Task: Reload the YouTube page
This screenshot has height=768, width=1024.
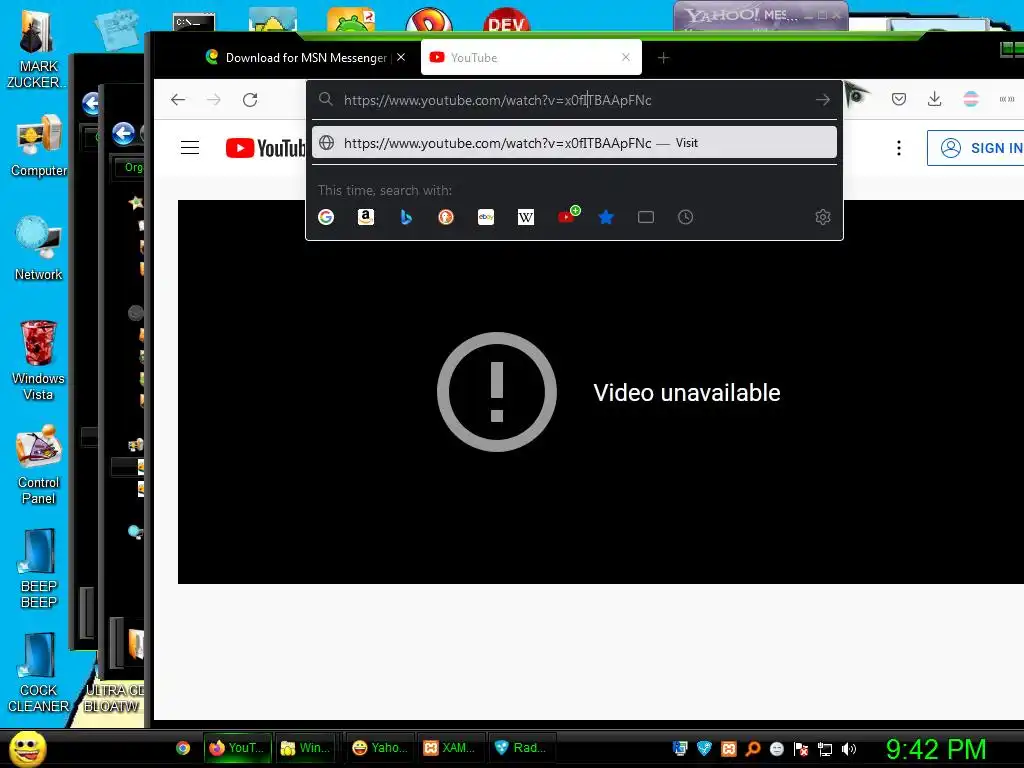Action: pyautogui.click(x=250, y=100)
